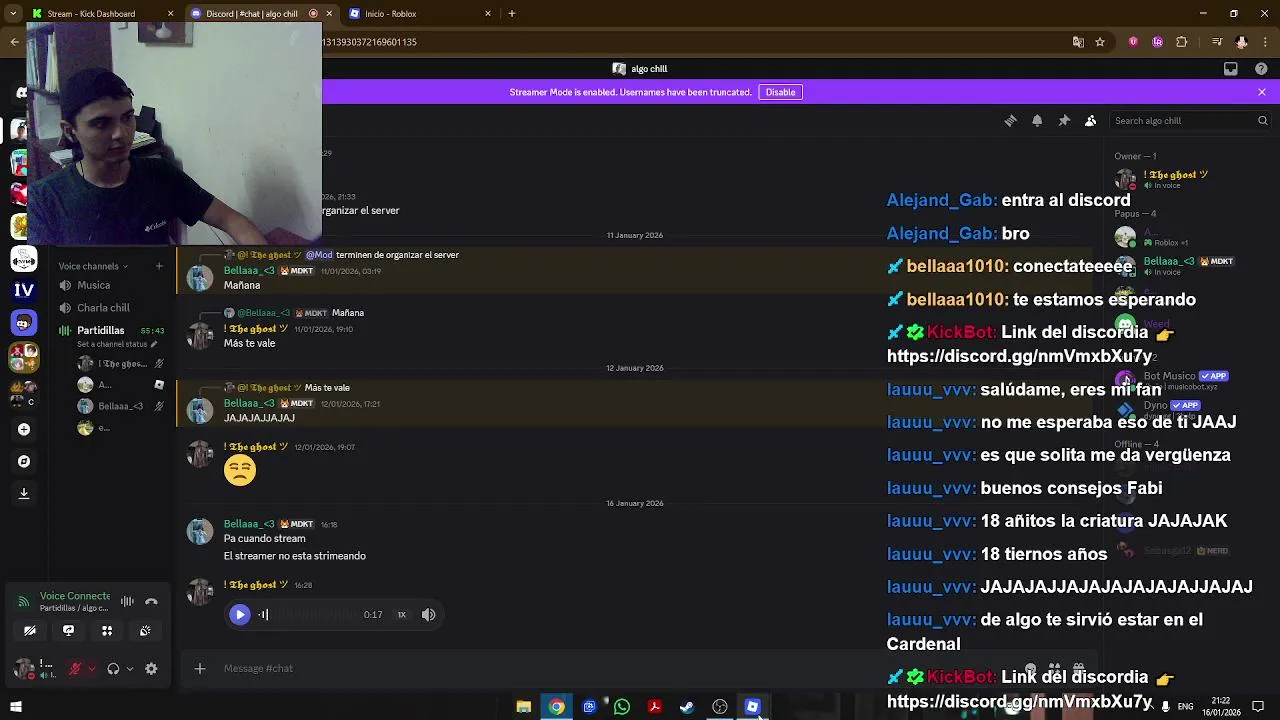The image size is (1280, 720).
Task: Open Chrome profile avatar
Action: [x=1241, y=42]
